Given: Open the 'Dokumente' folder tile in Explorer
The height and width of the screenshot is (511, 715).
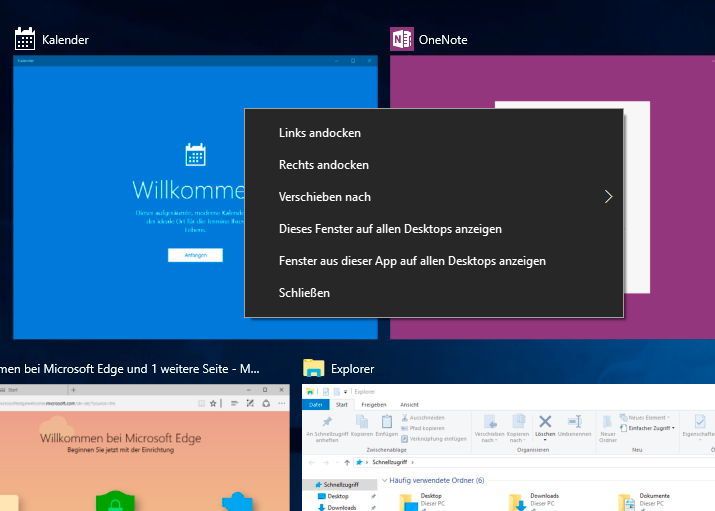Looking at the screenshot, I should tap(643, 501).
